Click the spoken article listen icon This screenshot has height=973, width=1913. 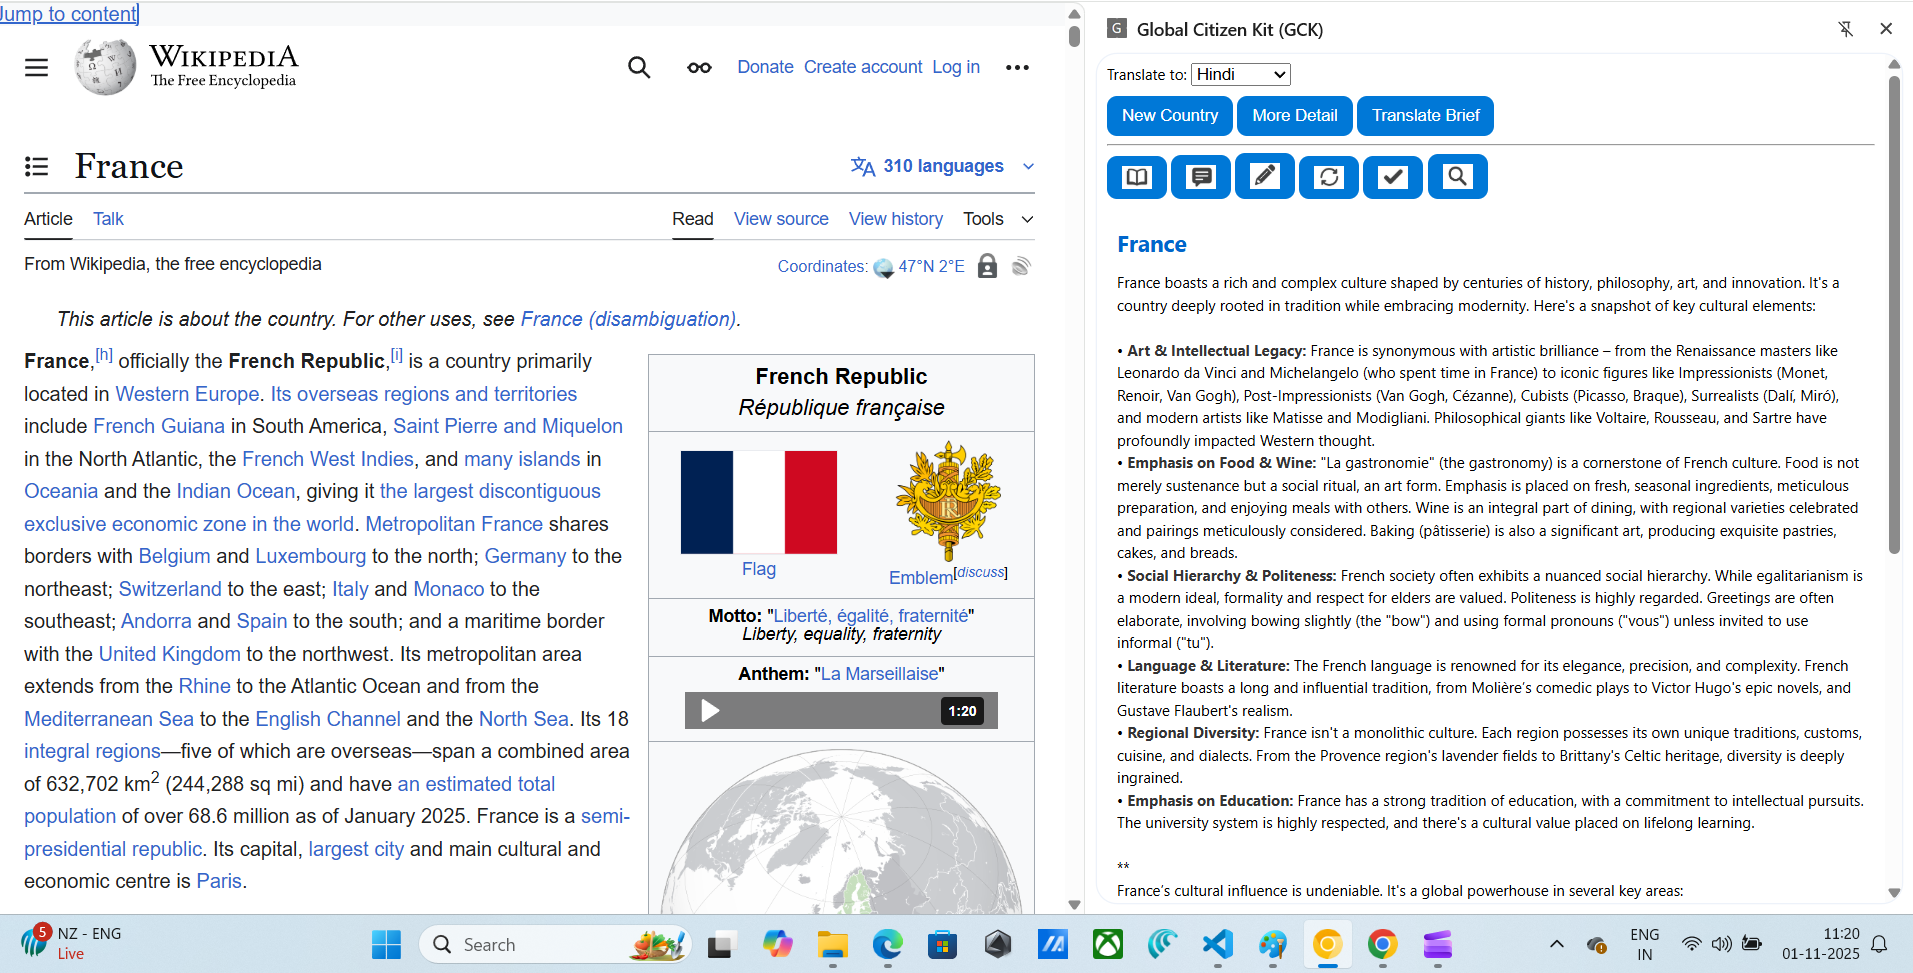(1021, 266)
